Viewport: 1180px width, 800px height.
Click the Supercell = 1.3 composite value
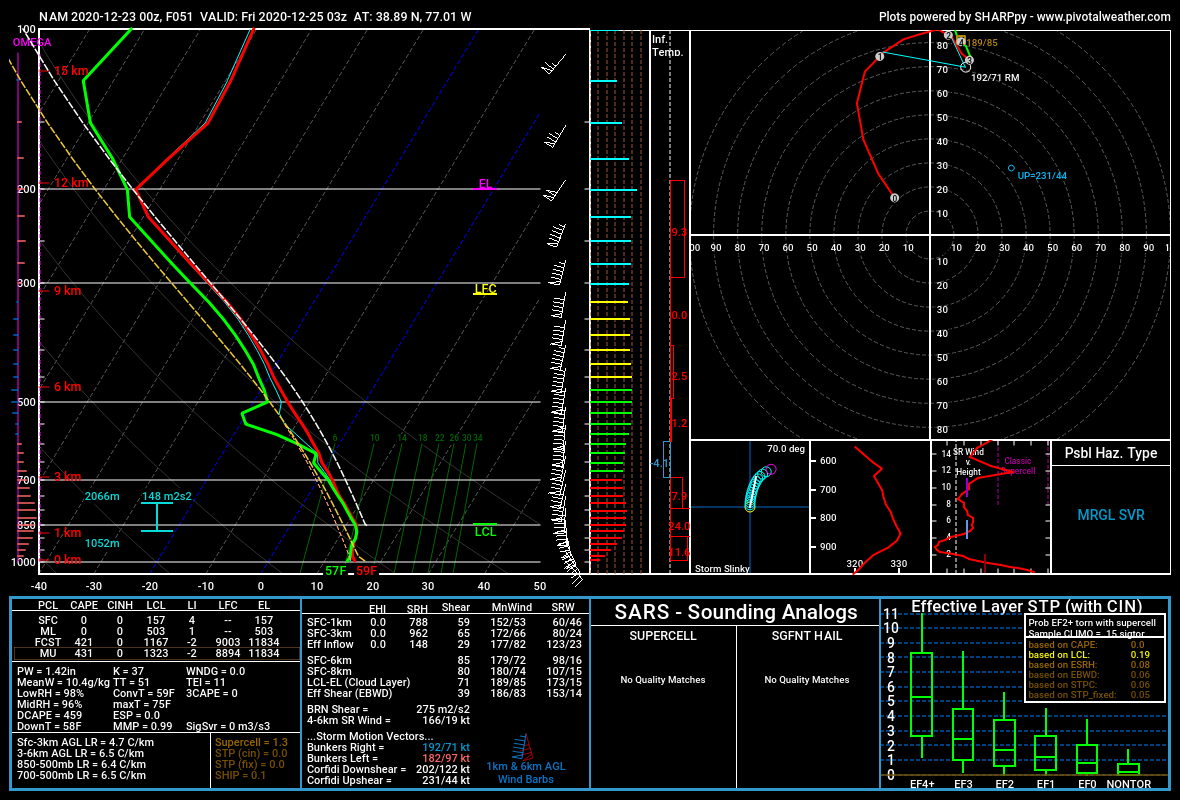(x=251, y=742)
